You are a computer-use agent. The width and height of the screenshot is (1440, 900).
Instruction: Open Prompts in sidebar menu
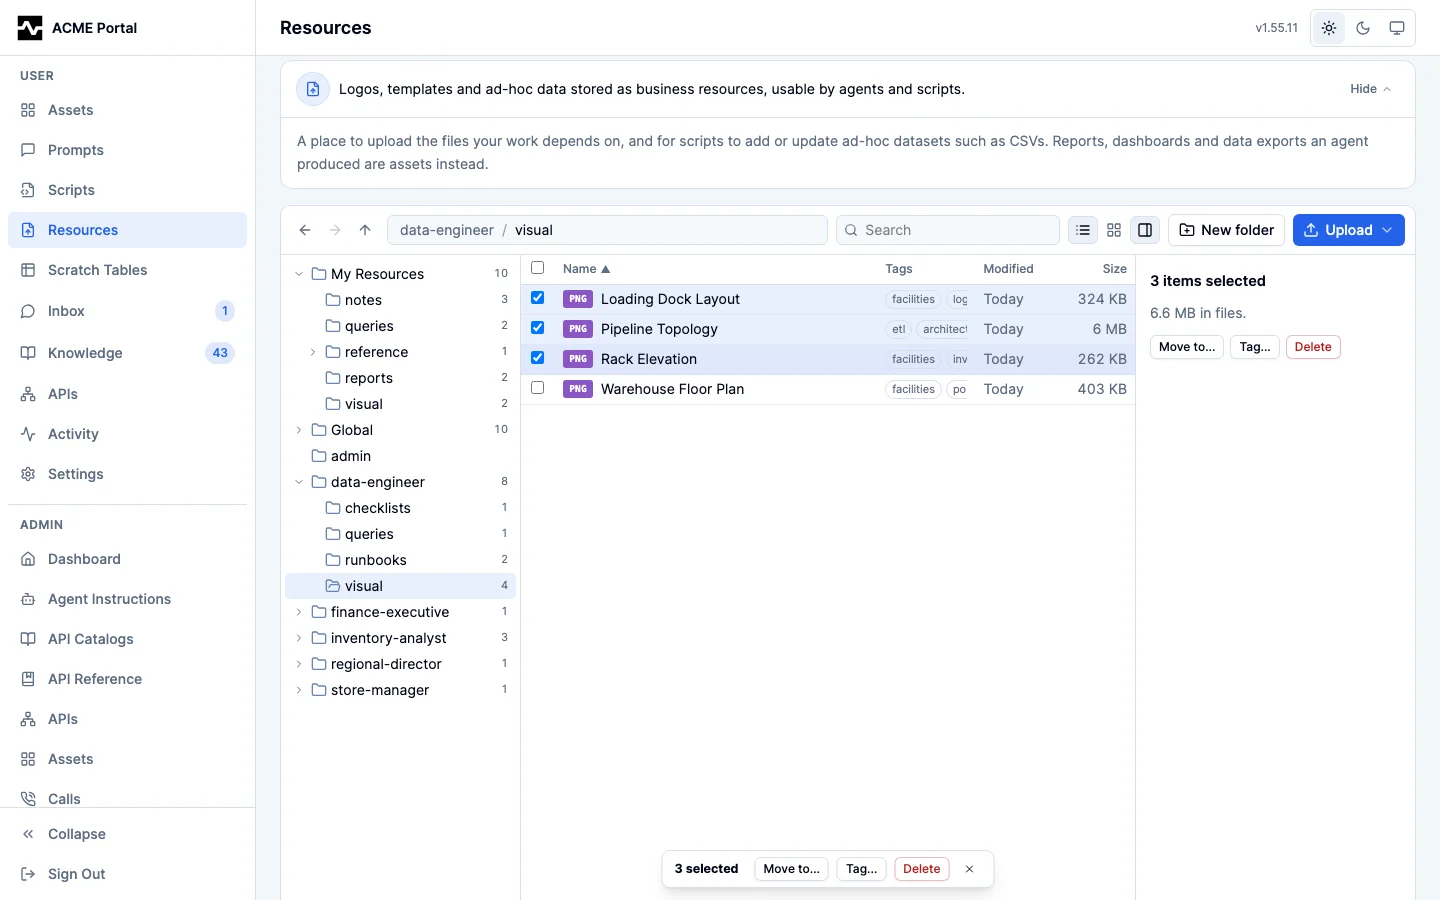click(127, 150)
